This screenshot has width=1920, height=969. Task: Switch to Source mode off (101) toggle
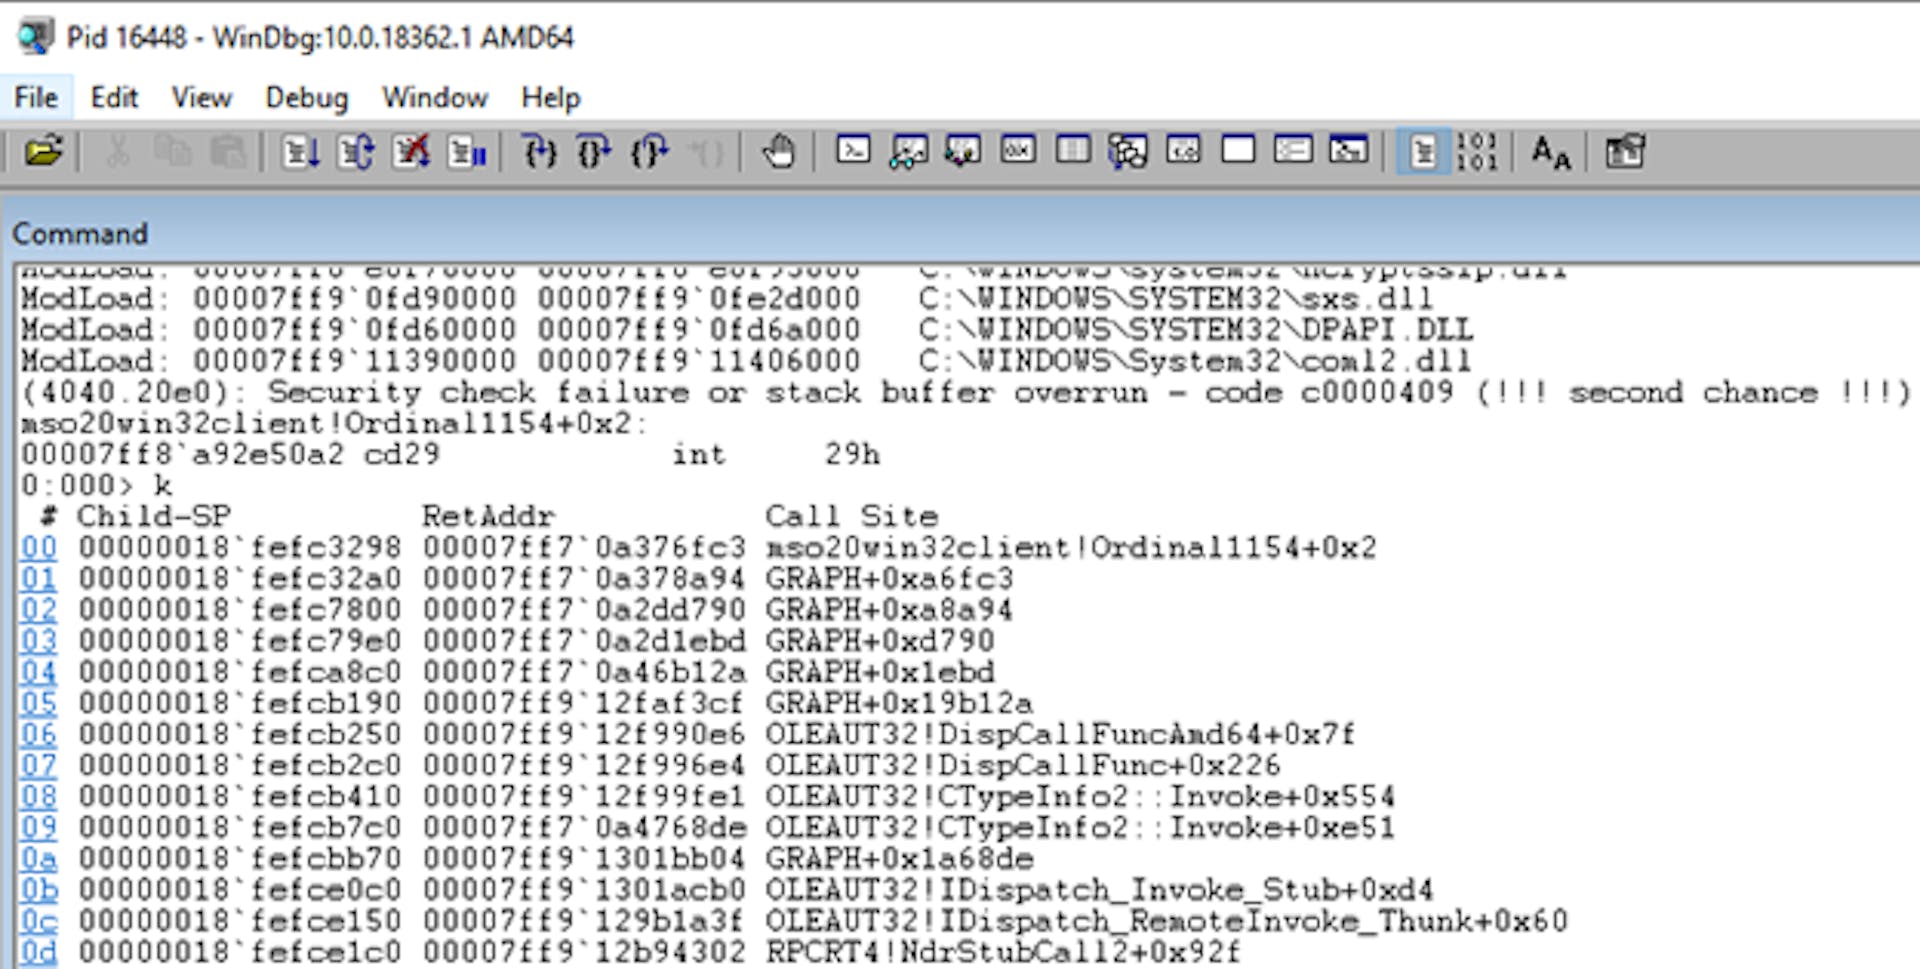pos(1477,152)
